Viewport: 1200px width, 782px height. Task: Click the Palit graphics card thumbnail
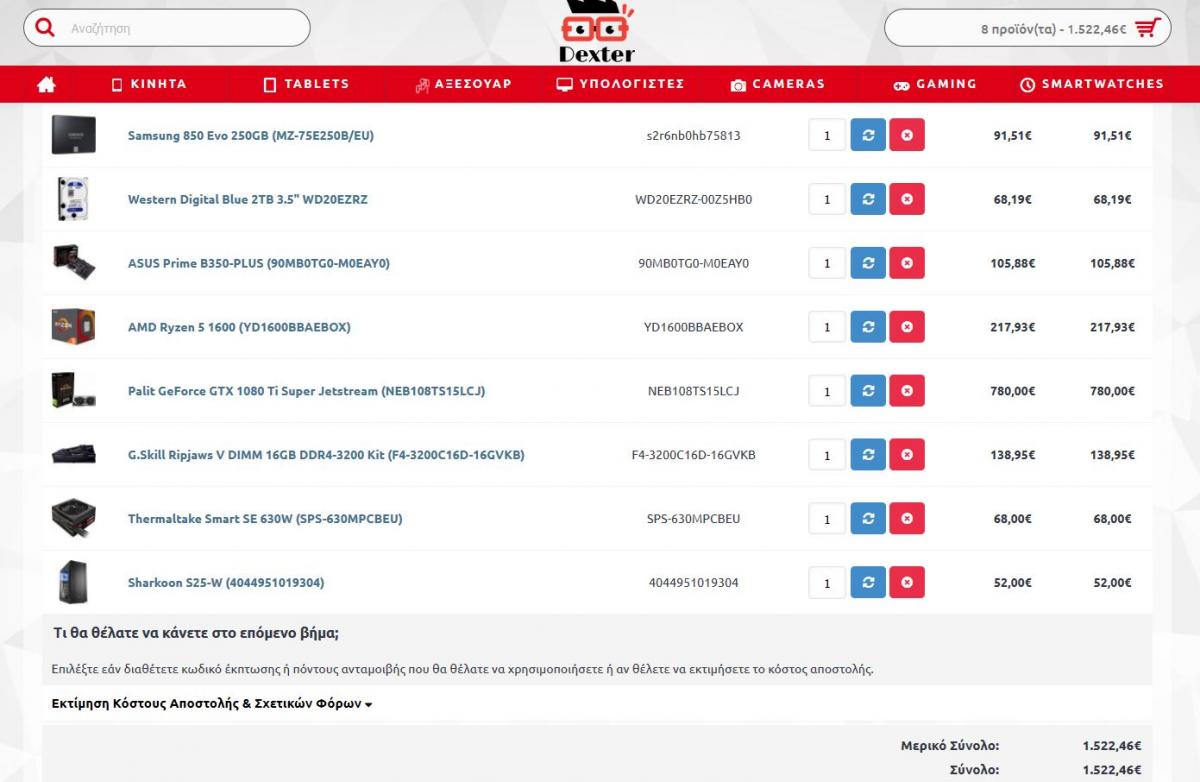[73, 391]
